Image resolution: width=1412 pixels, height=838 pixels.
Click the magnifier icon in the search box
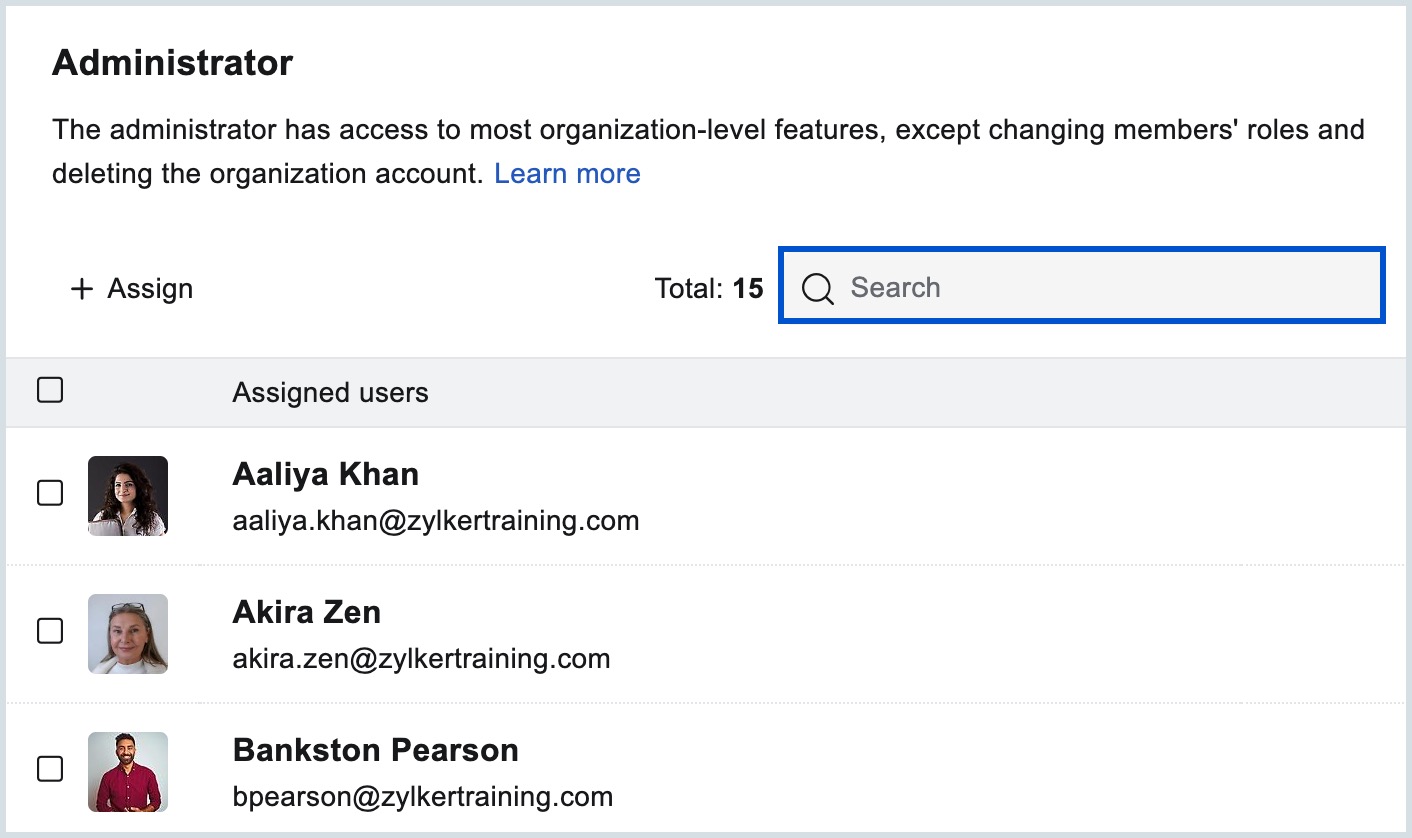[x=817, y=289]
